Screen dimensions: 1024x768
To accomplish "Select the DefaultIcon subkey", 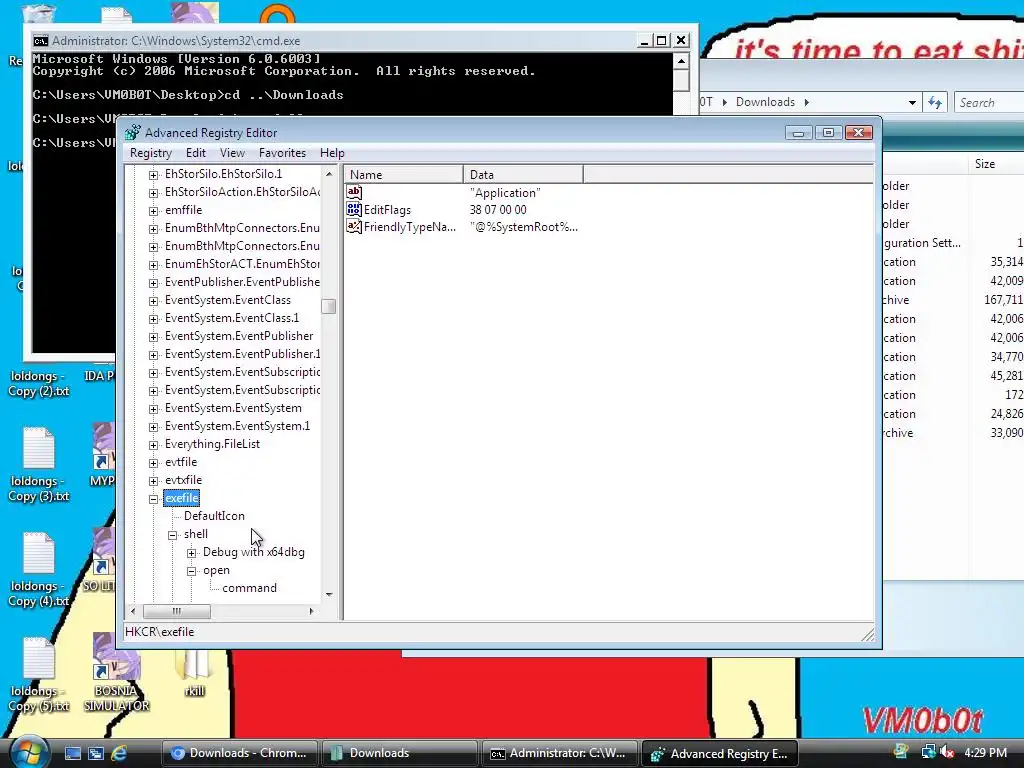I will click(214, 516).
